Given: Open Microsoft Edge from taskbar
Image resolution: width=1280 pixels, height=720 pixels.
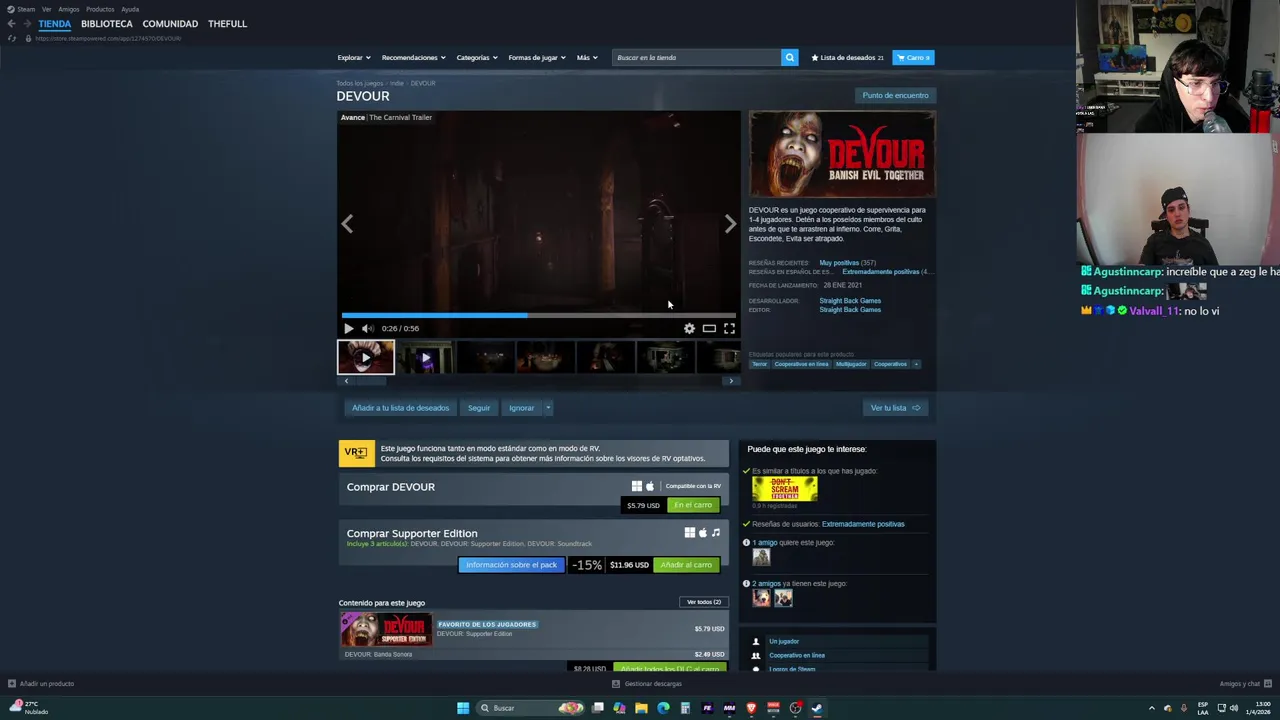Looking at the screenshot, I should [663, 708].
